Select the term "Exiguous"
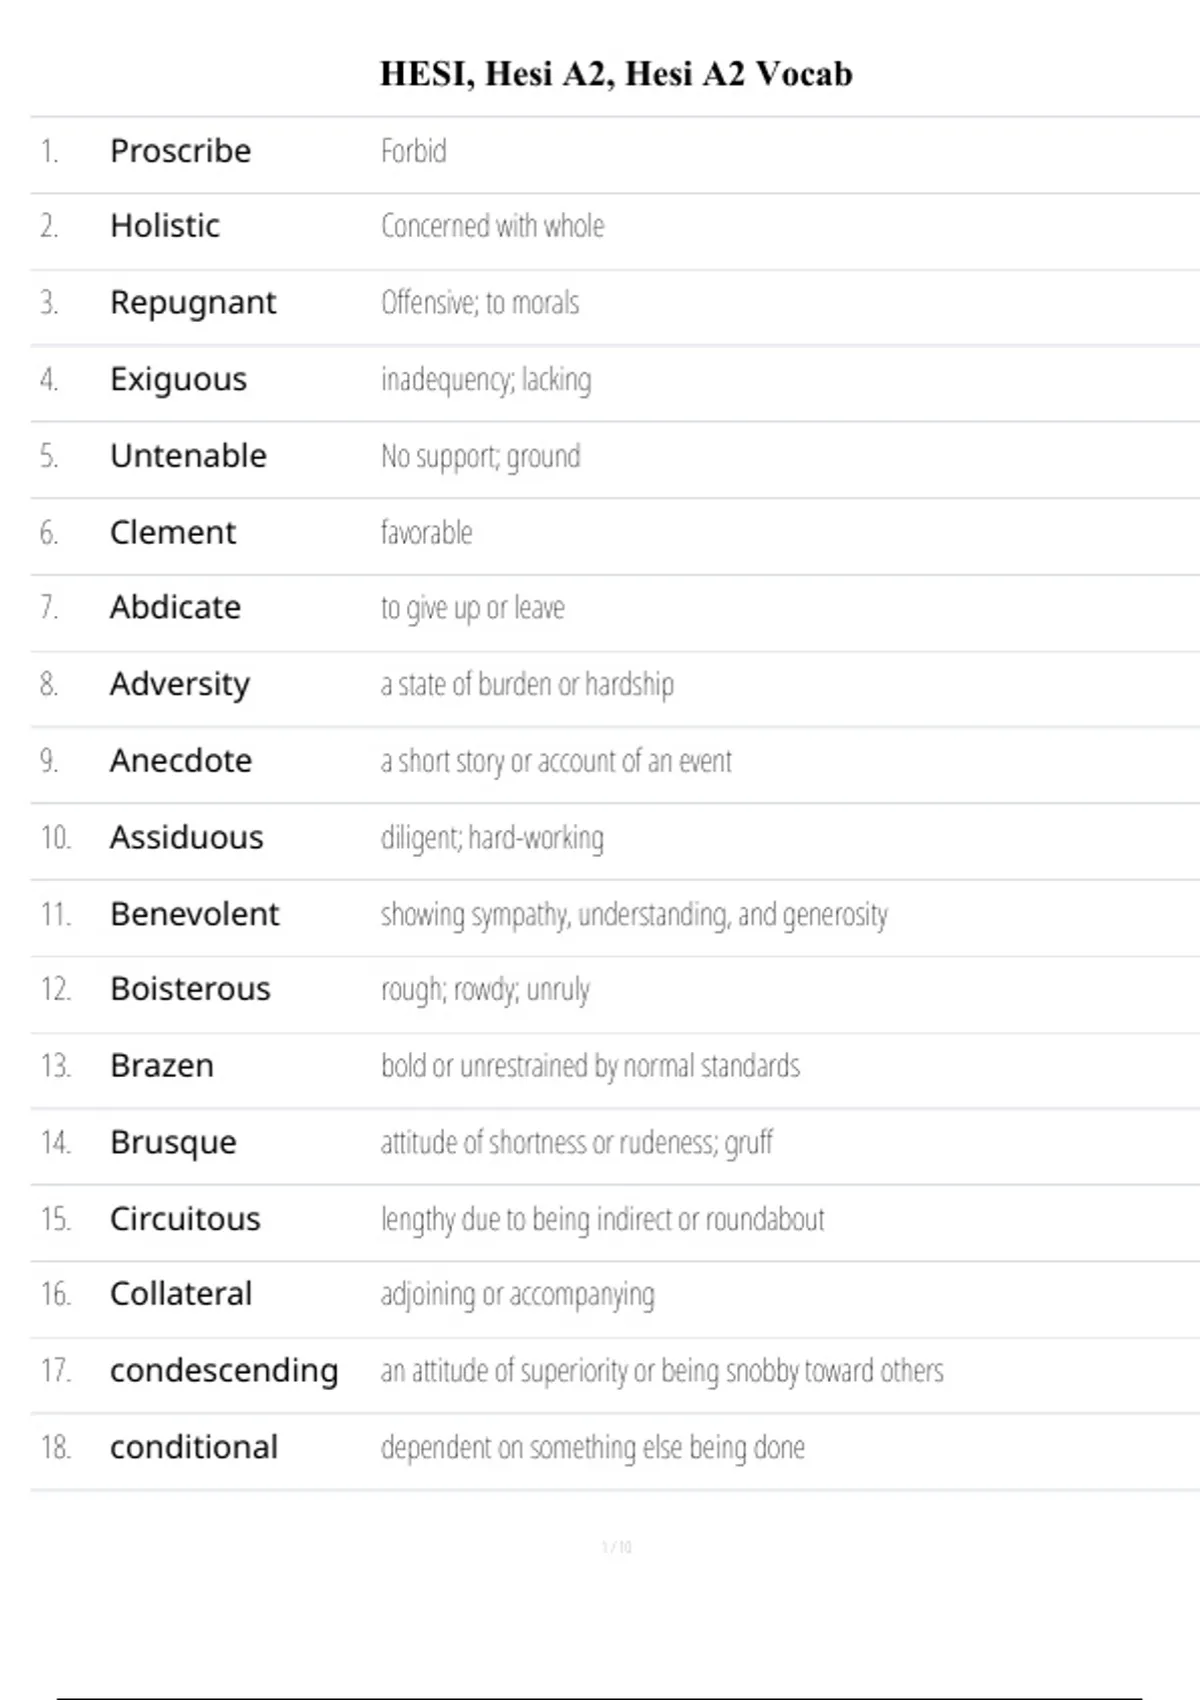 coord(178,379)
